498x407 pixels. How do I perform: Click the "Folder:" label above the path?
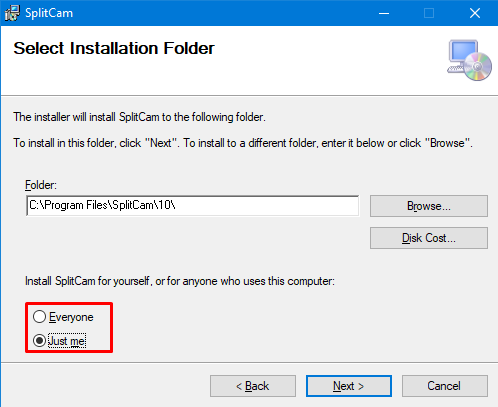[41, 185]
